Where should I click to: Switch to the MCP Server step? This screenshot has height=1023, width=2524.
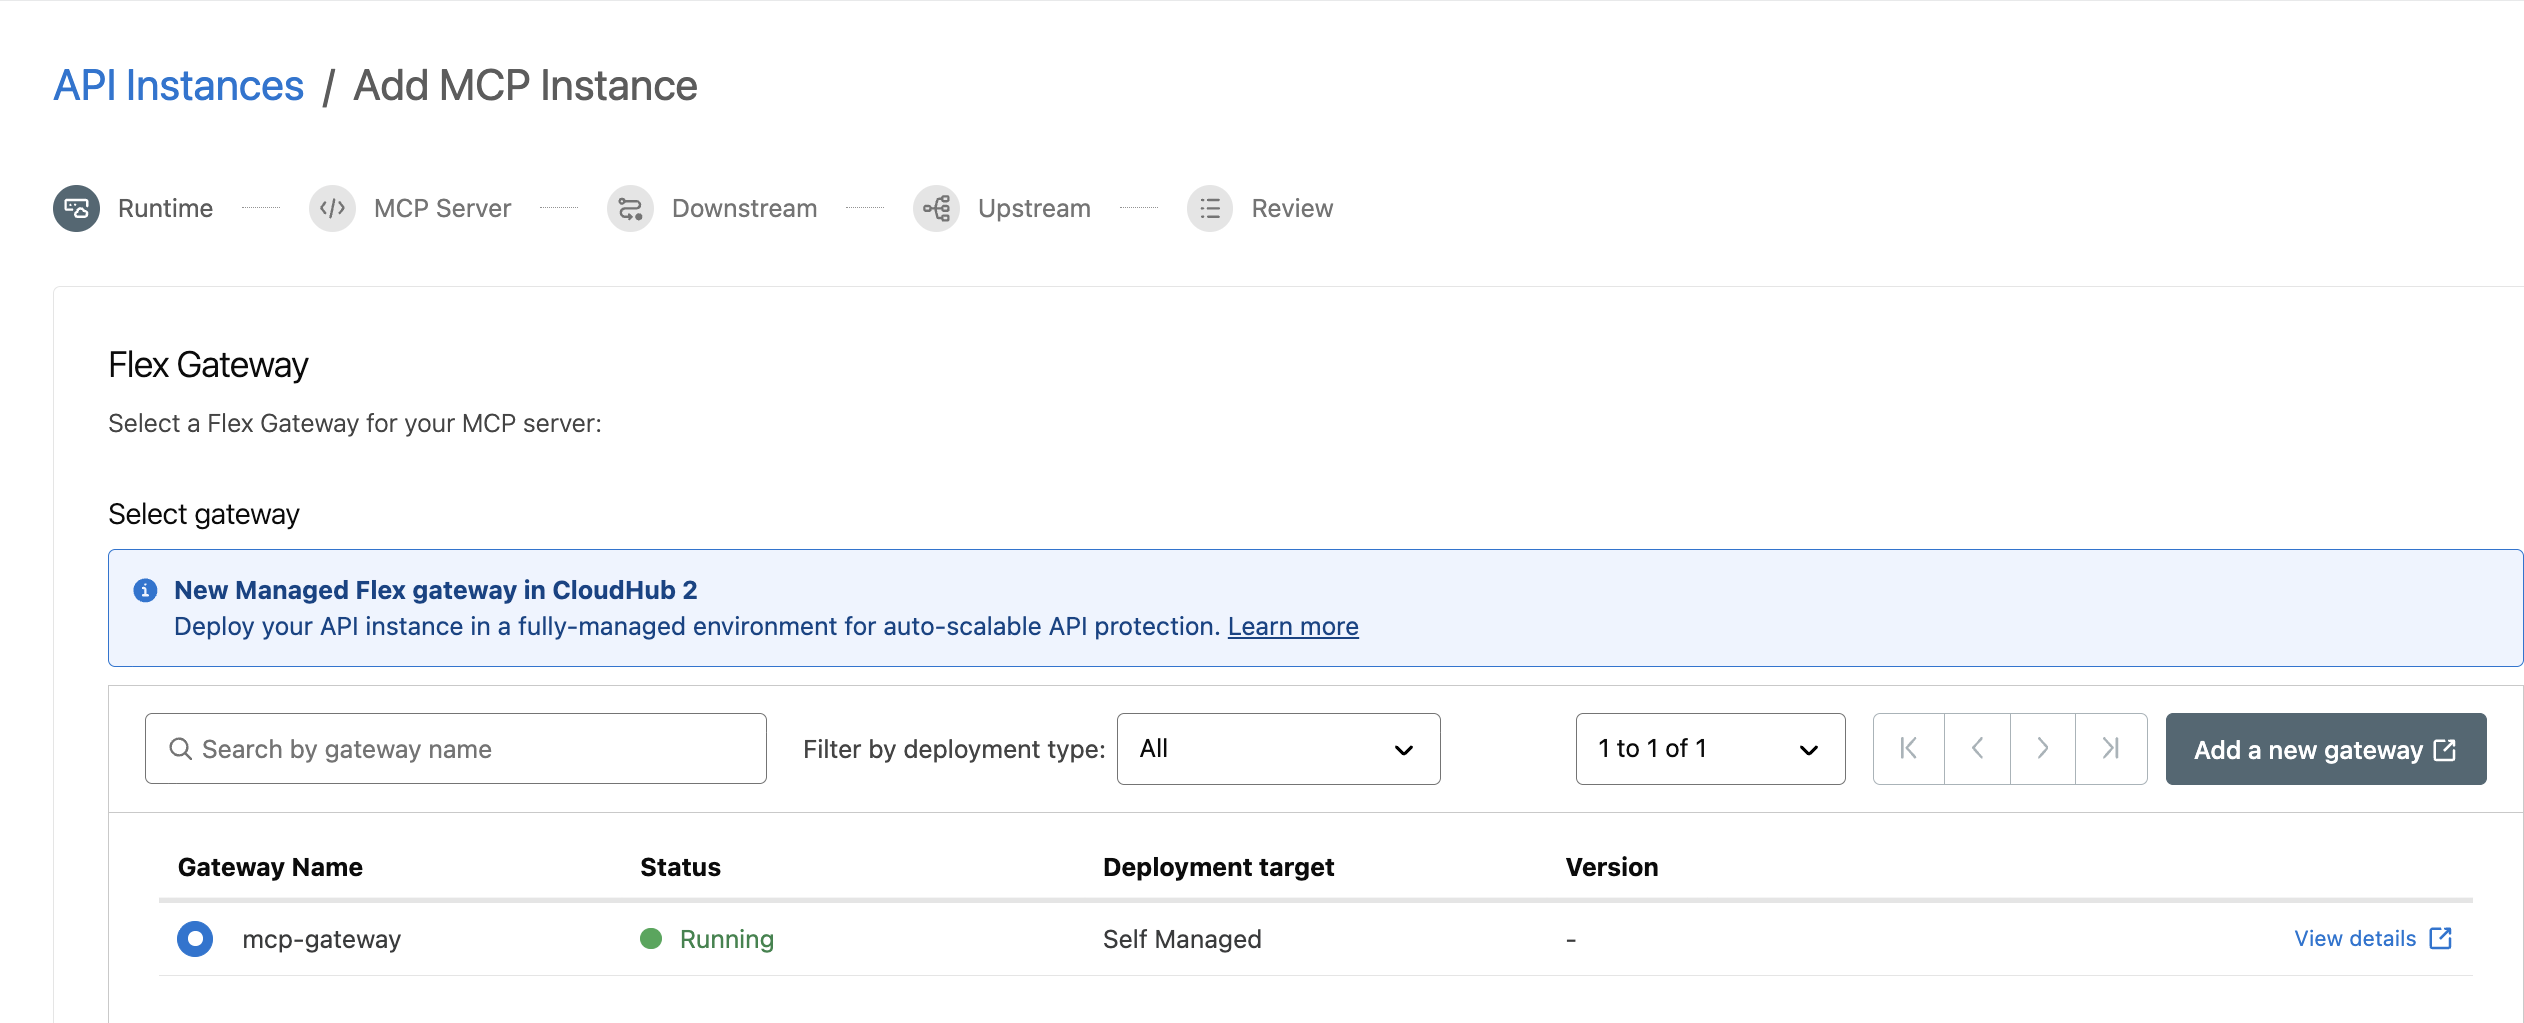pos(442,208)
